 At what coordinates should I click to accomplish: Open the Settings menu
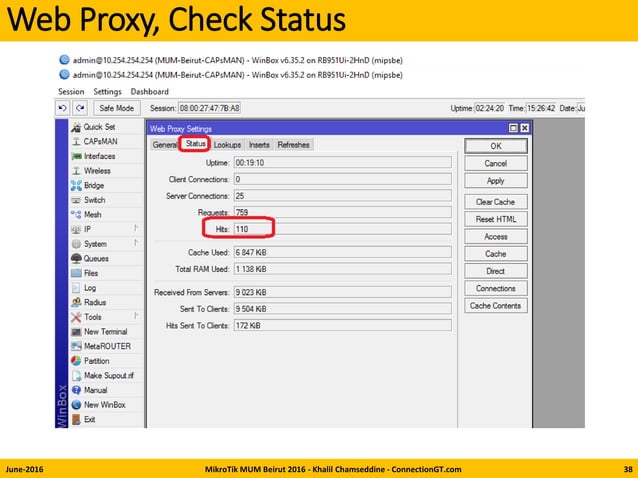point(107,92)
